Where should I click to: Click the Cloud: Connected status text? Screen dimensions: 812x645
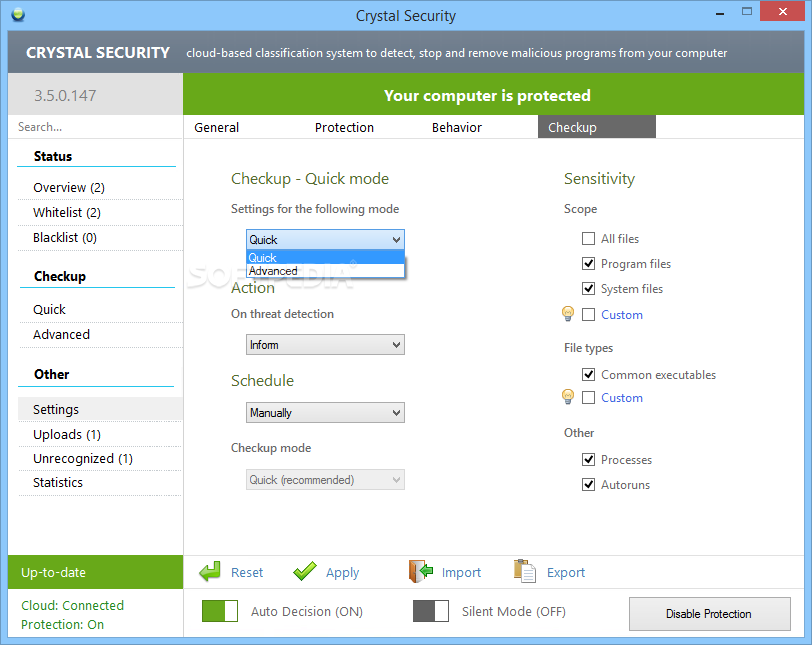(x=72, y=605)
